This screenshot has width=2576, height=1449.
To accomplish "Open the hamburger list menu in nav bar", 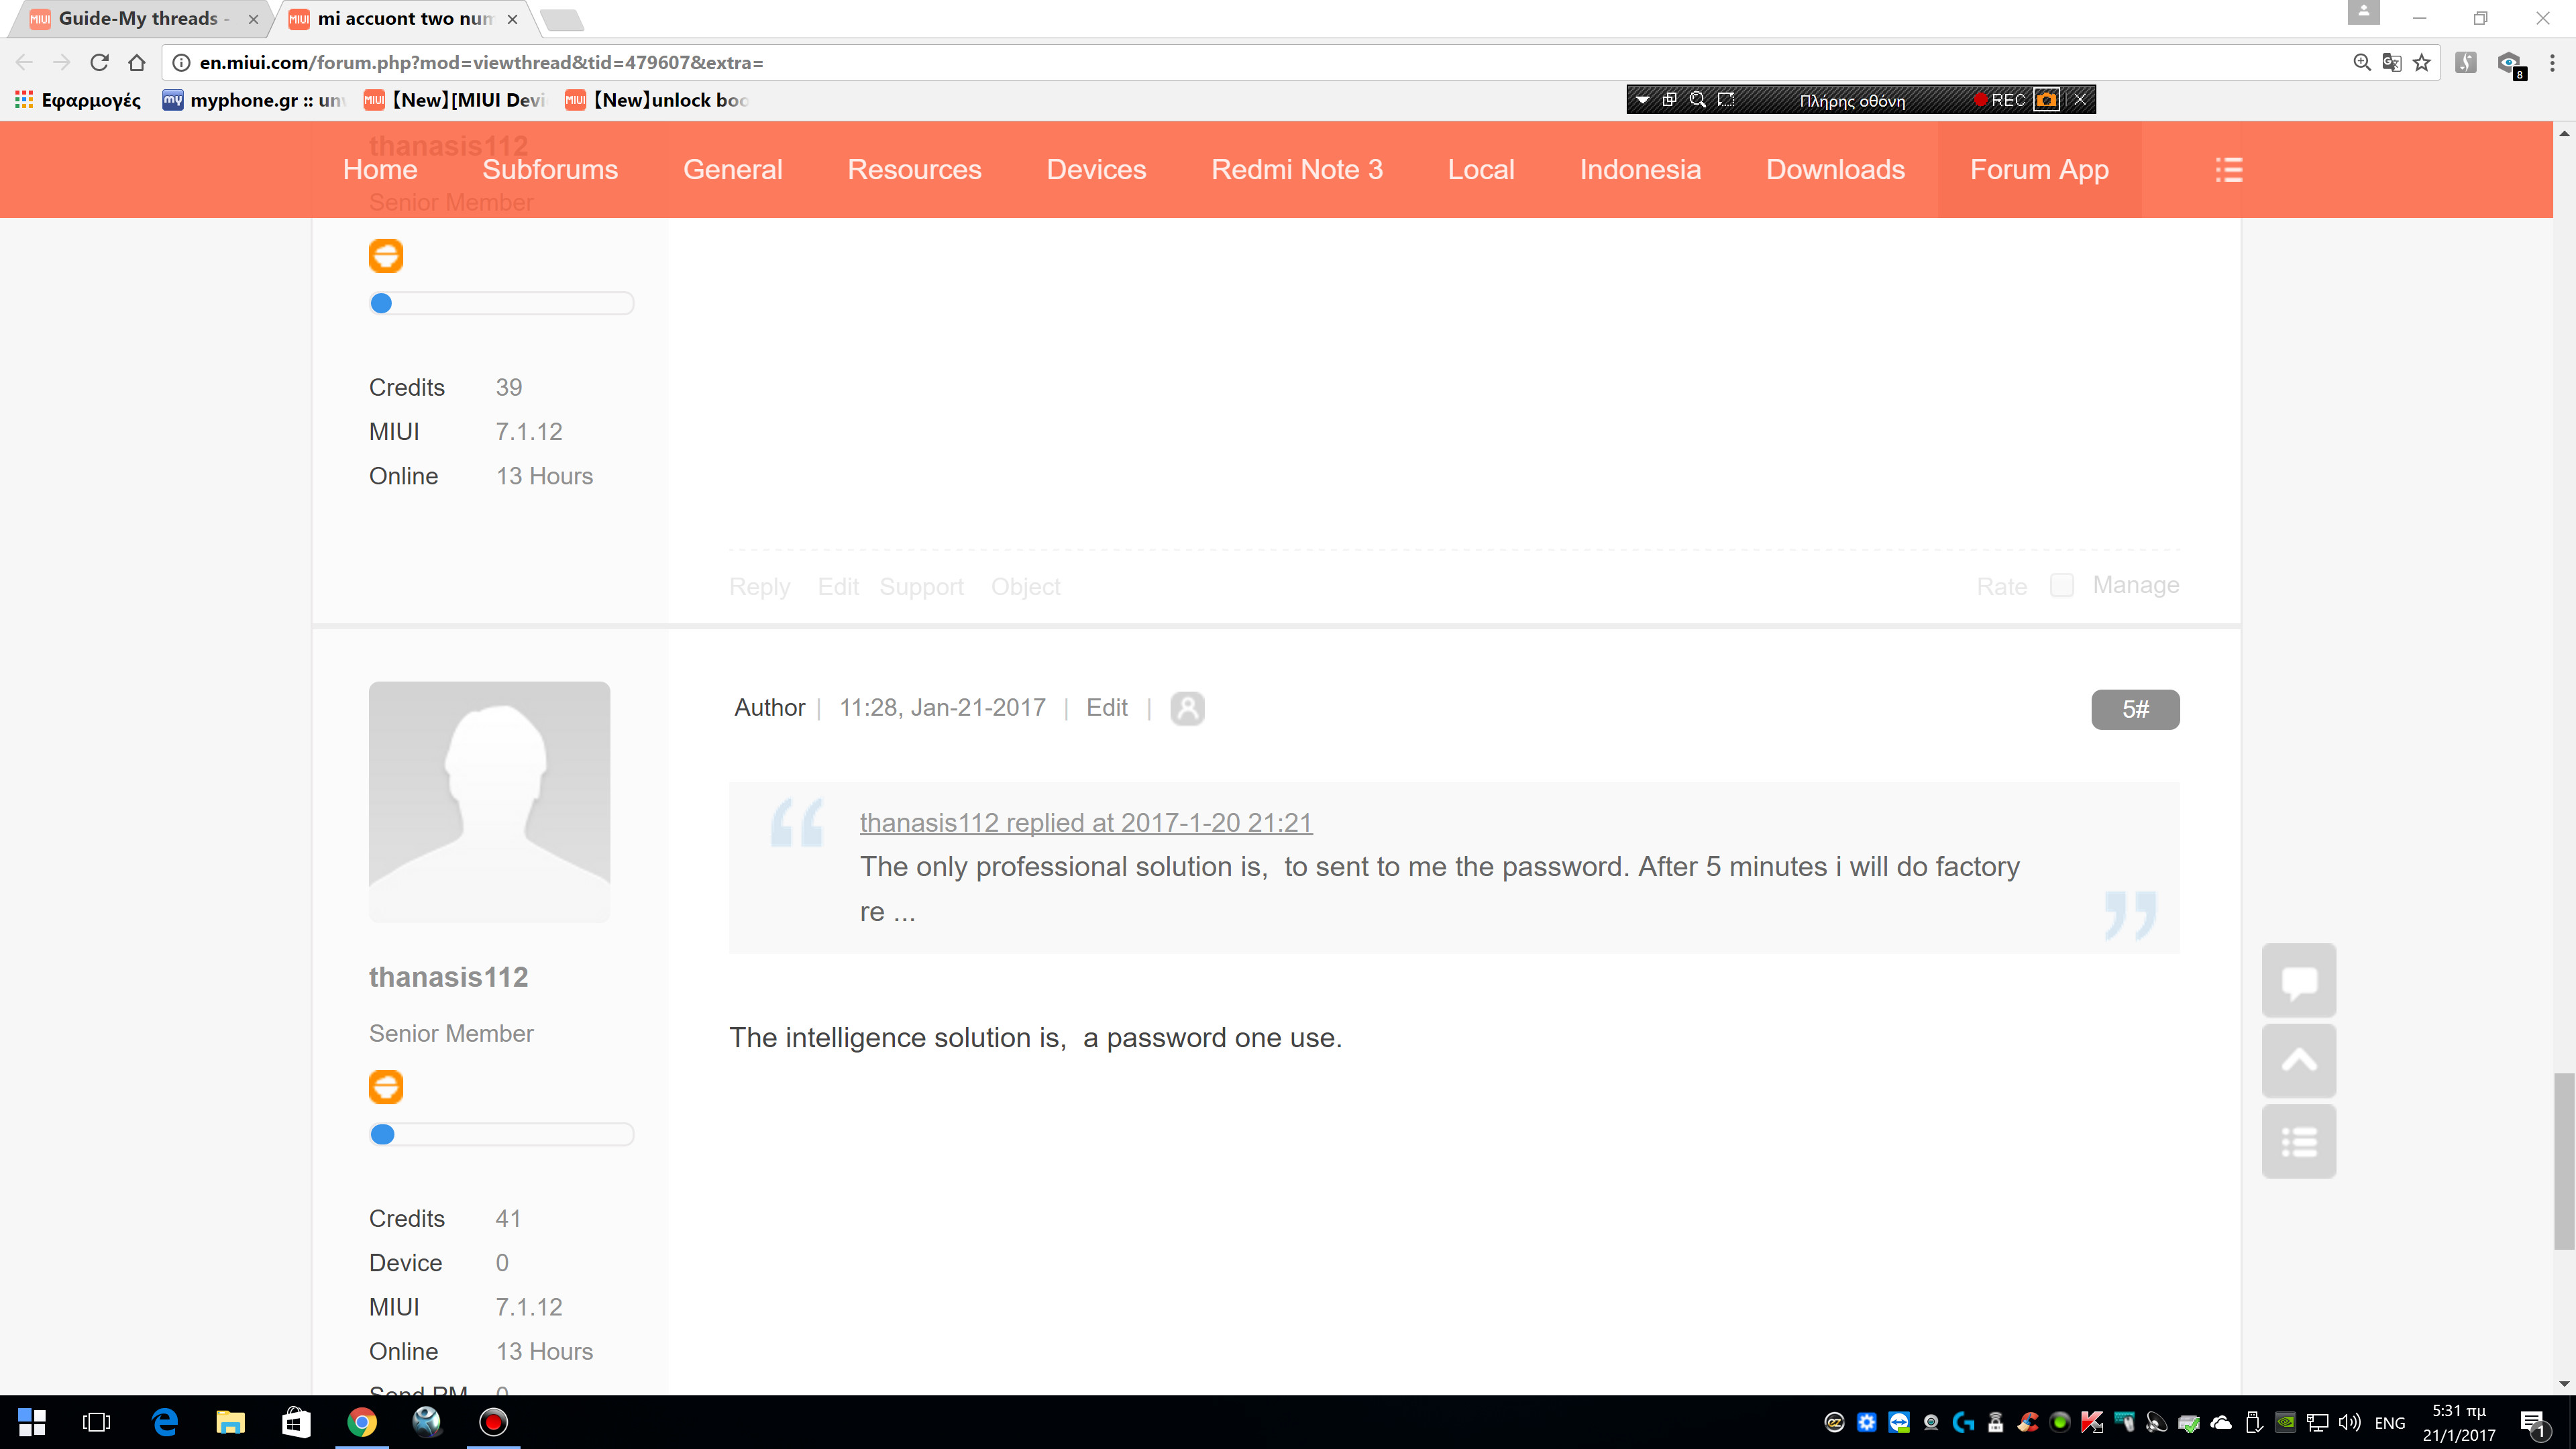I will click(x=2228, y=170).
